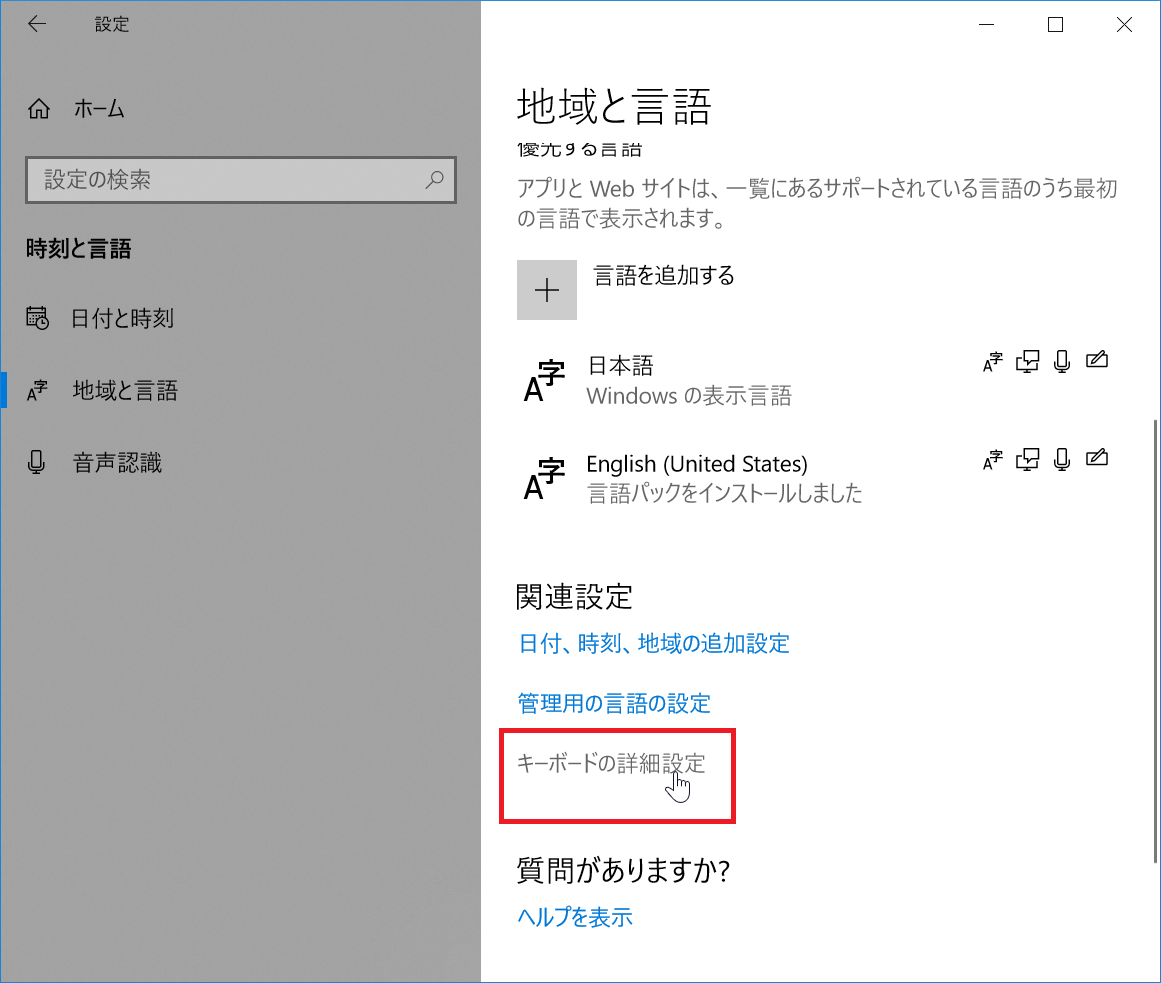
Task: Click the vertical scrollbar on the right
Action: coord(1157,640)
